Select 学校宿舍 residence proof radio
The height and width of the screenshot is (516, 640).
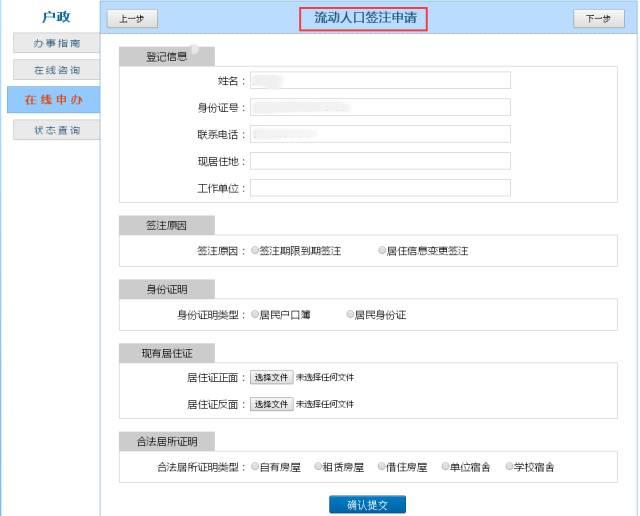(x=509, y=466)
